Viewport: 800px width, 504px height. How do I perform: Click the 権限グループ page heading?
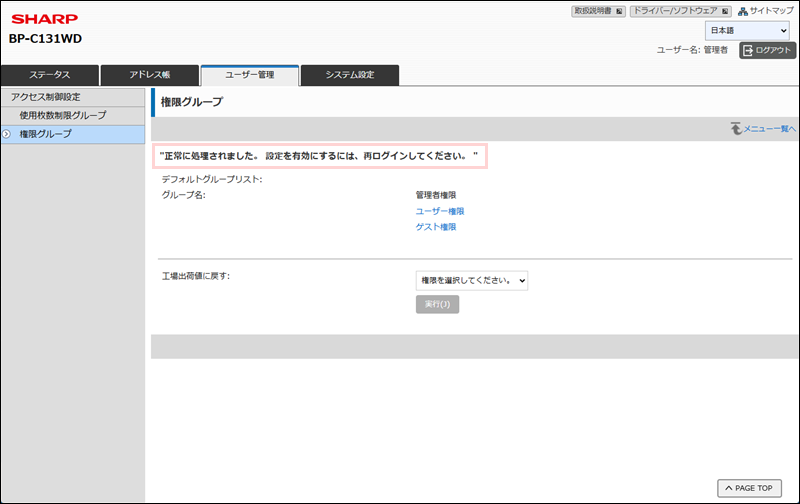point(192,102)
